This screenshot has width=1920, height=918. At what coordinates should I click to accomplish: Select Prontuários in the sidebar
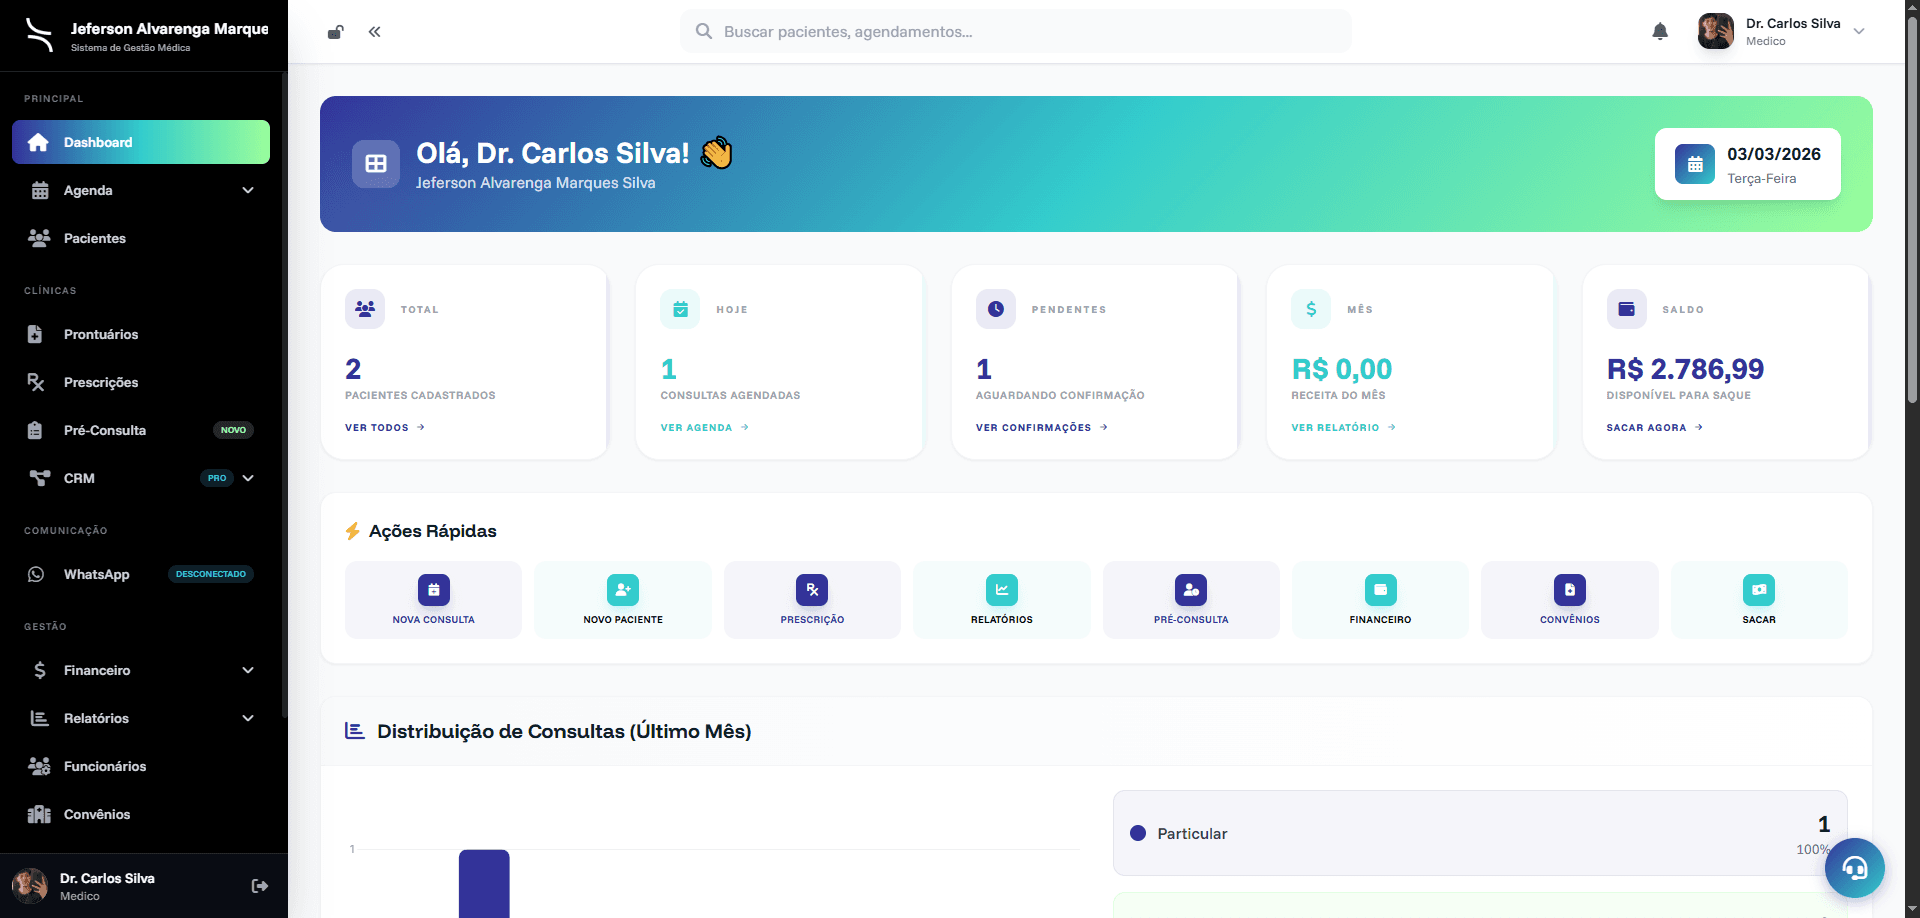click(x=101, y=334)
